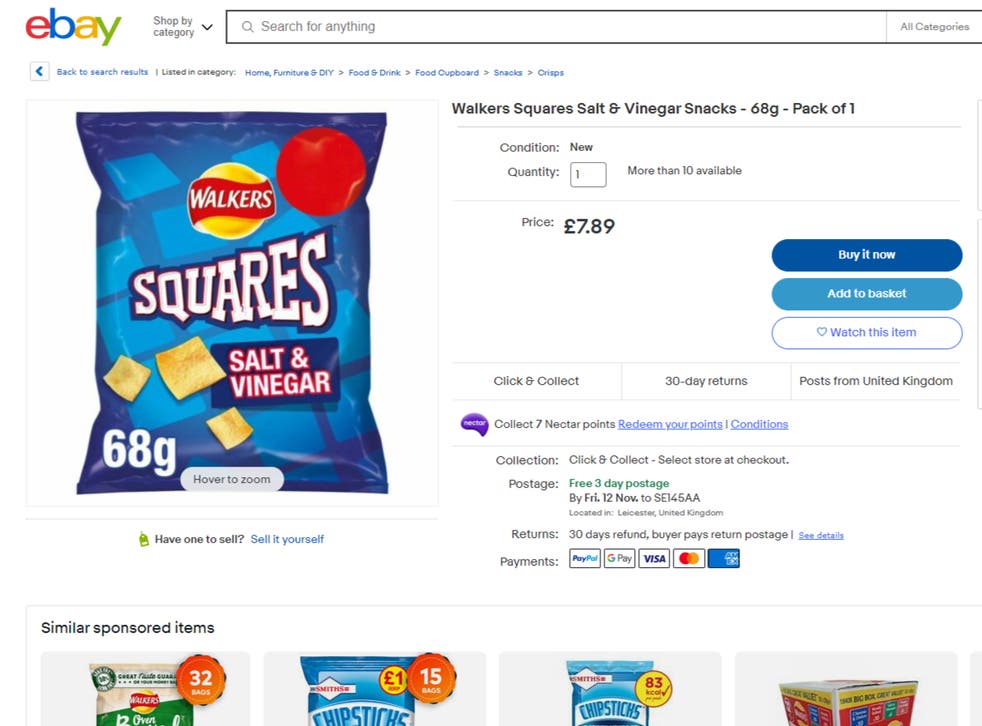Watch this item
This screenshot has width=982, height=726.
866,333
